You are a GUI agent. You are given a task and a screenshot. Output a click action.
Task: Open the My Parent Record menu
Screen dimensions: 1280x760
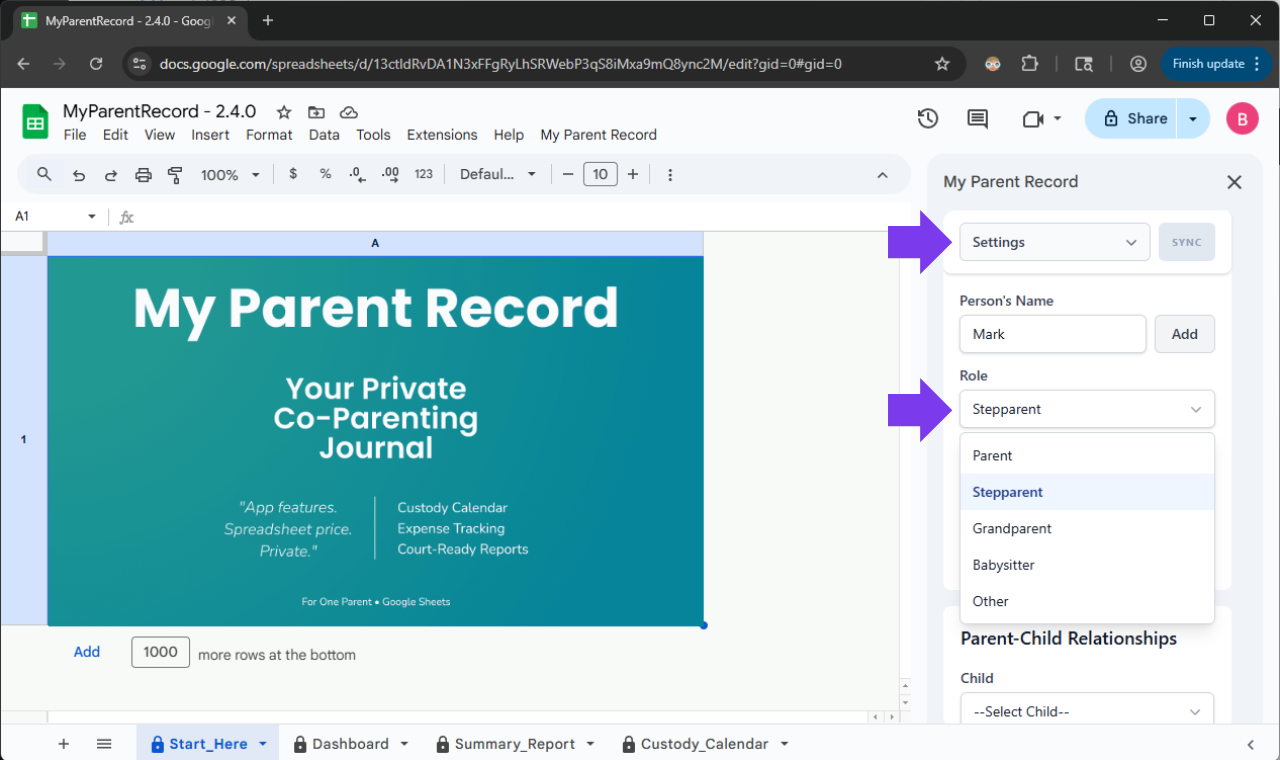[599, 135]
